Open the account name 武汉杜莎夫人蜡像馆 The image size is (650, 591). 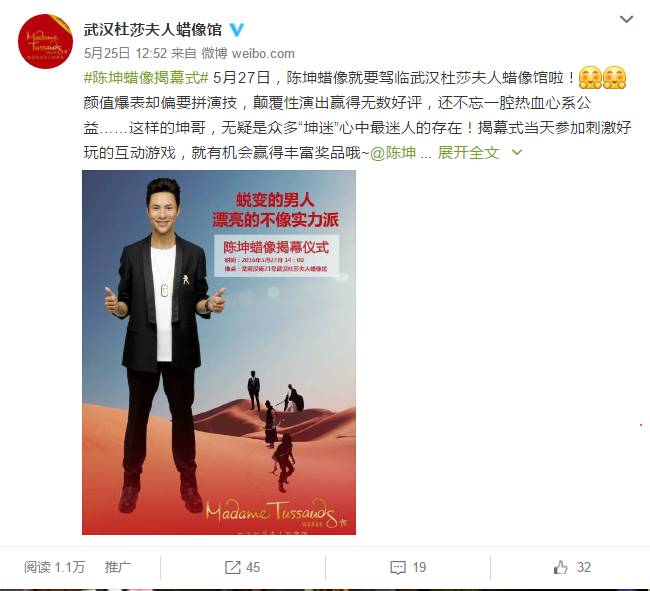(153, 30)
